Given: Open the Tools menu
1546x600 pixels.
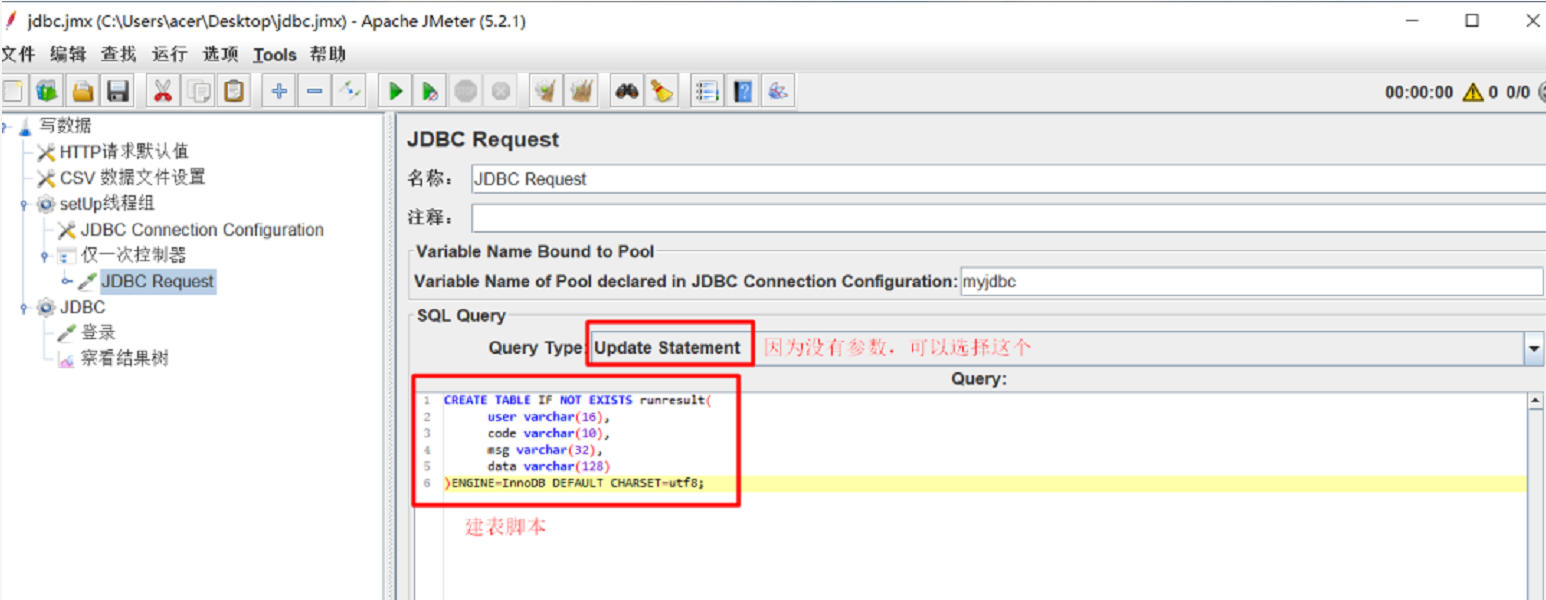Looking at the screenshot, I should [275, 55].
